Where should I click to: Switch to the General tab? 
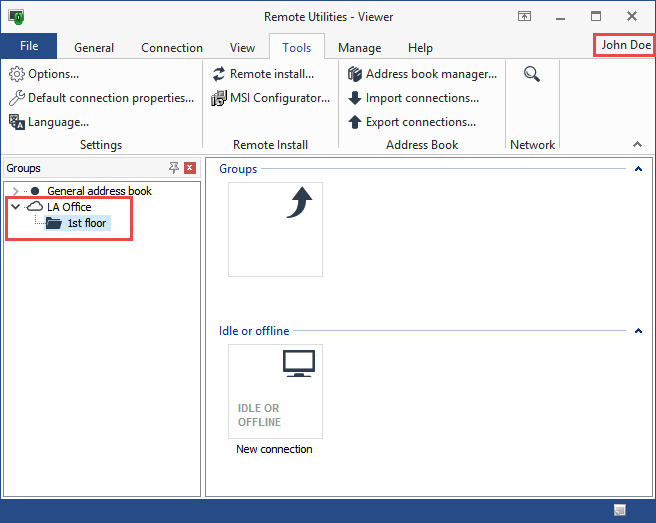point(94,48)
